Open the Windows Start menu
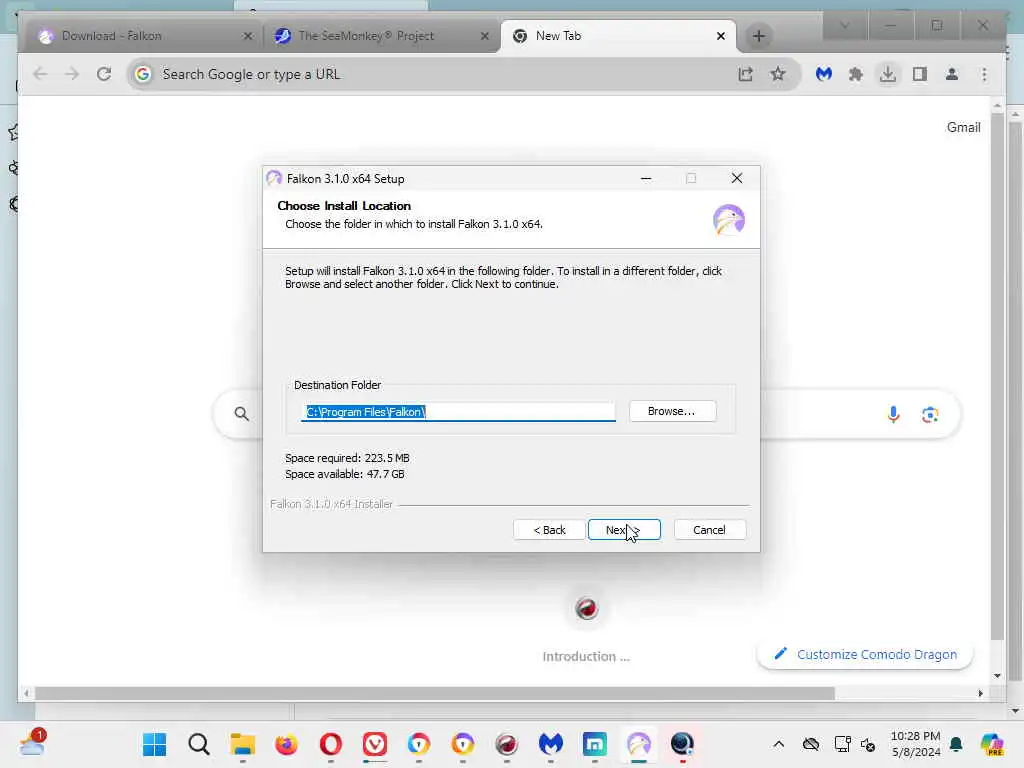1024x768 pixels. (155, 744)
